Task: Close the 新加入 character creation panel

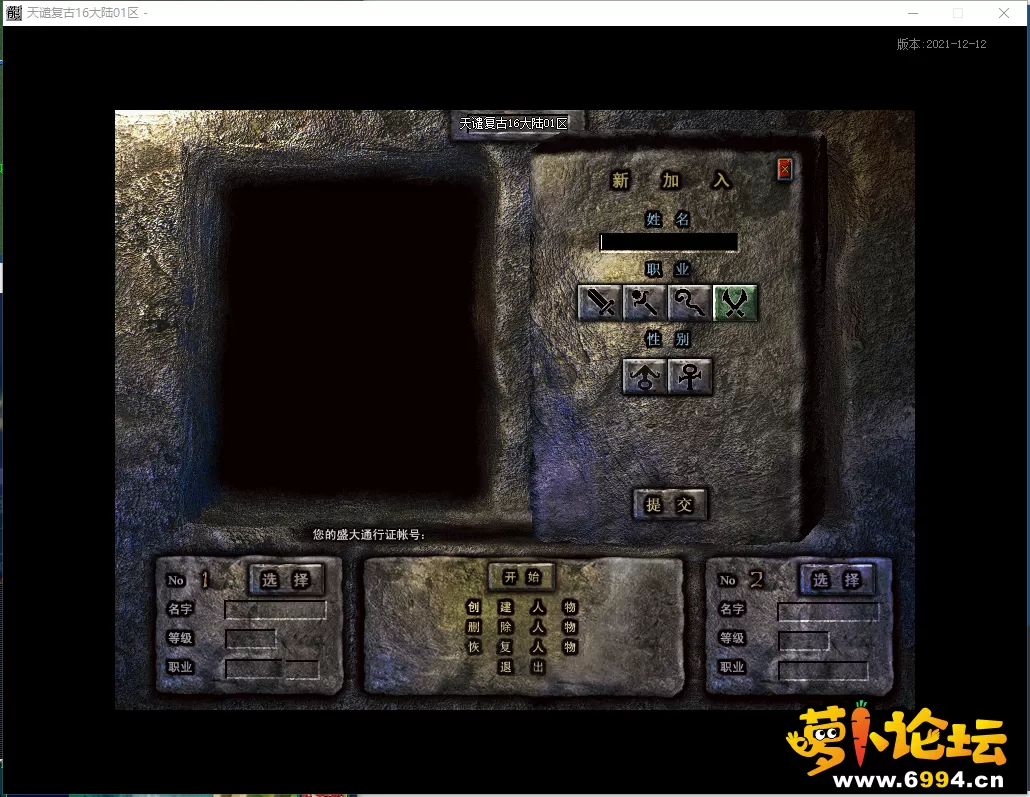Action: [784, 170]
